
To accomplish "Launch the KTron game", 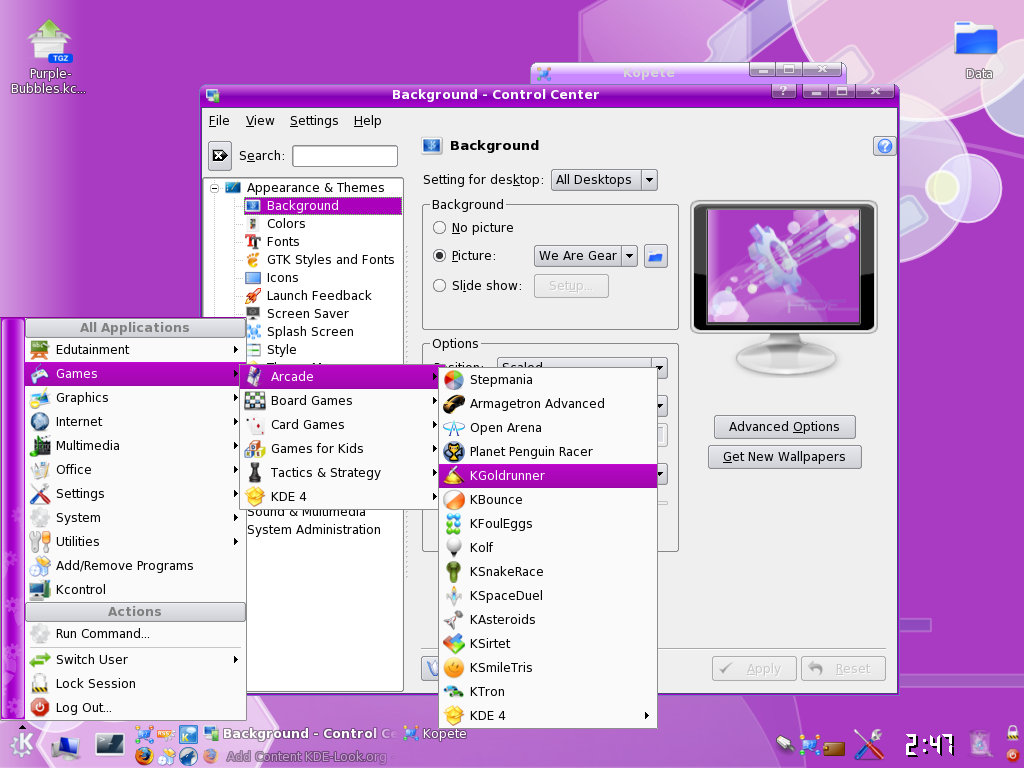I will tap(548, 692).
